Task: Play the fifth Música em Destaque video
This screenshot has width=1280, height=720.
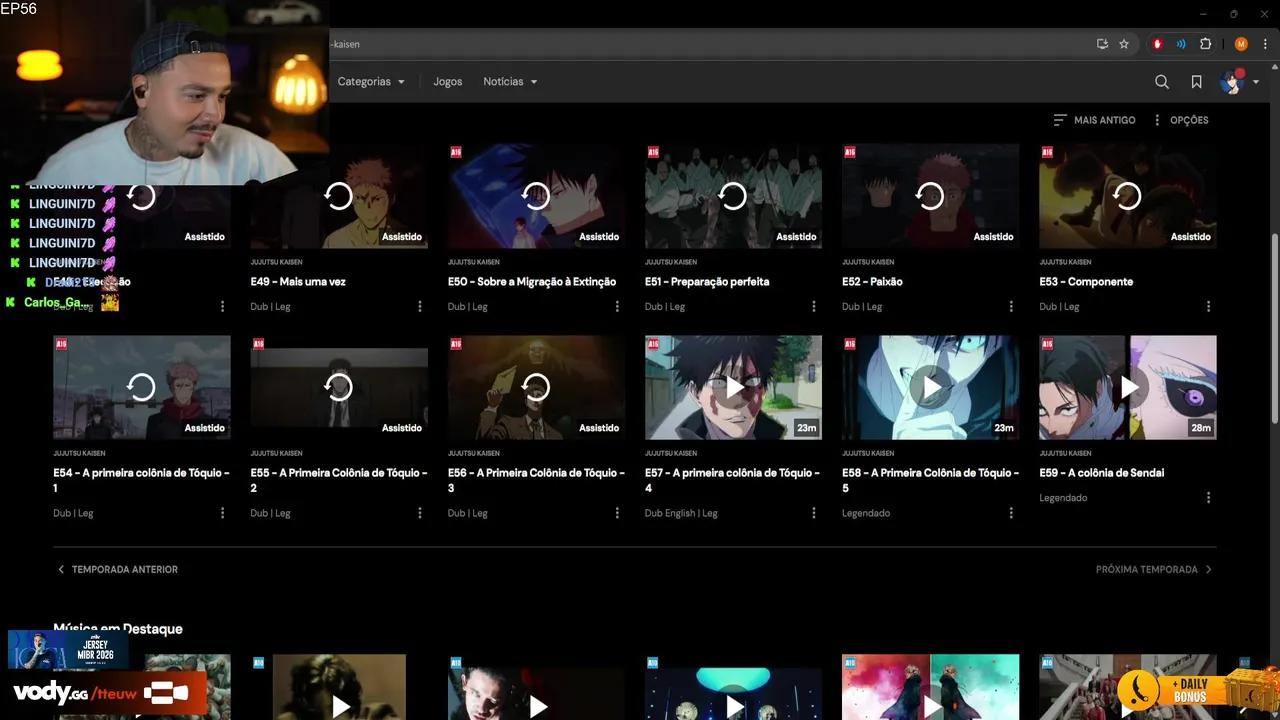Action: point(930,688)
